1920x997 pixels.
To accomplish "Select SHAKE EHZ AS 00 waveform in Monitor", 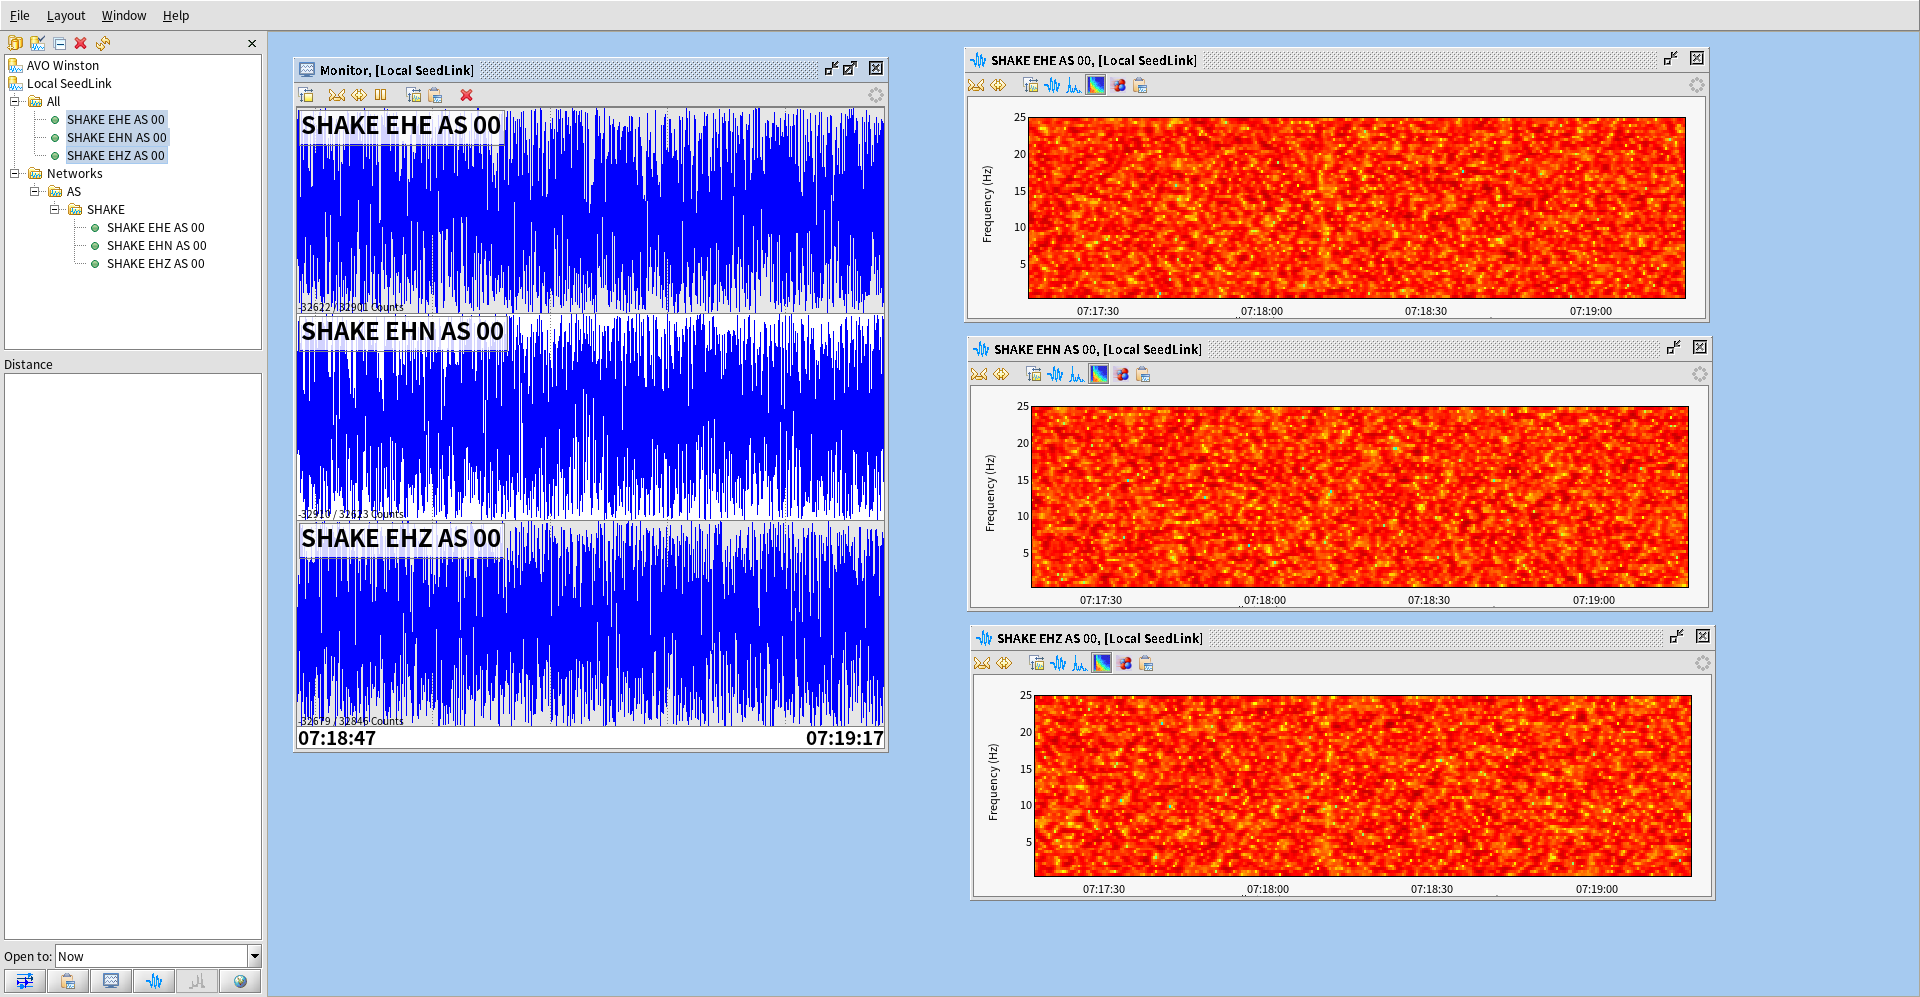I will coord(590,623).
